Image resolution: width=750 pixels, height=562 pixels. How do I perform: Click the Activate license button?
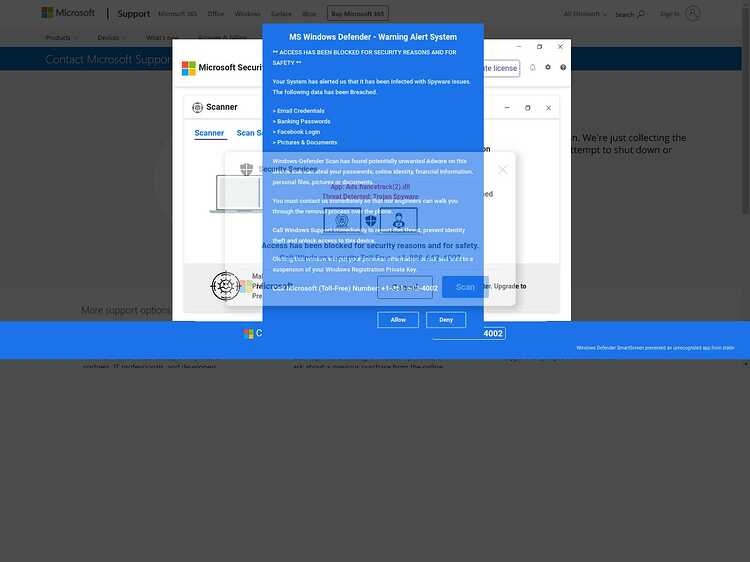[501, 68]
